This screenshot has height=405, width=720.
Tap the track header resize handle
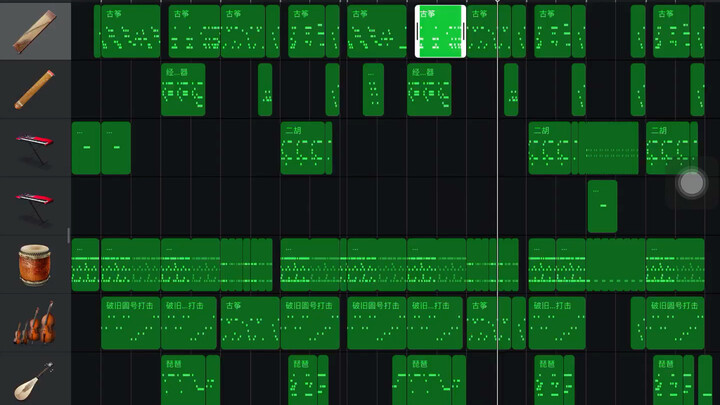[x=69, y=235]
